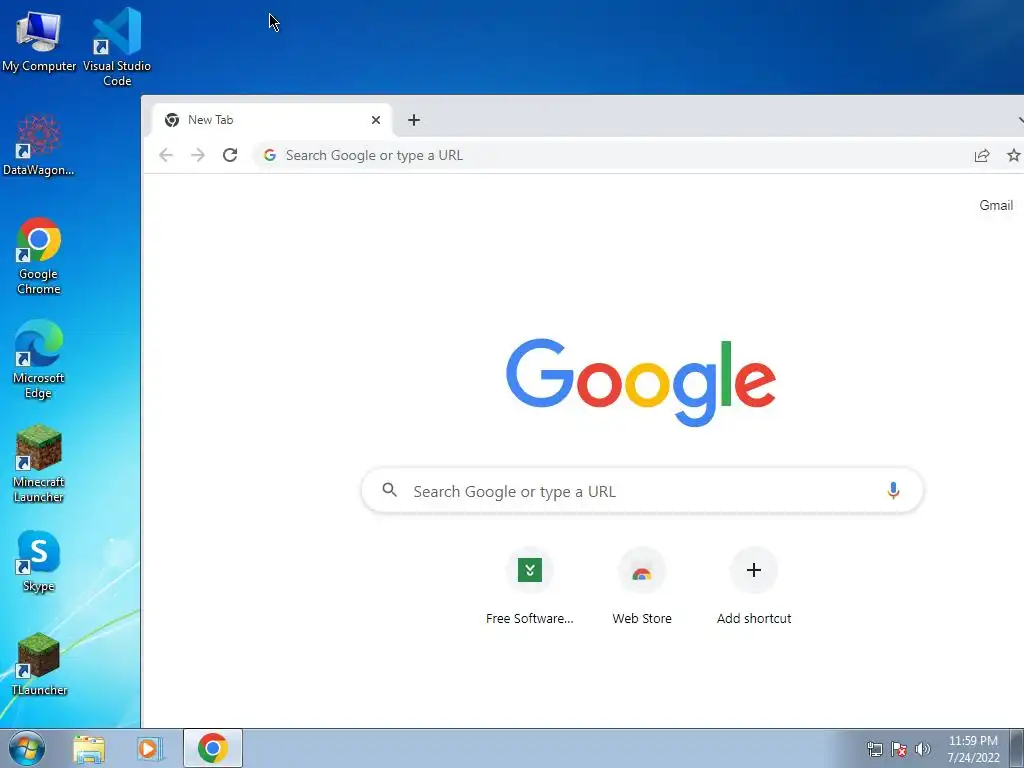Open the Free Software shortcut tile
Image resolution: width=1024 pixels, height=768 pixels.
coord(530,586)
